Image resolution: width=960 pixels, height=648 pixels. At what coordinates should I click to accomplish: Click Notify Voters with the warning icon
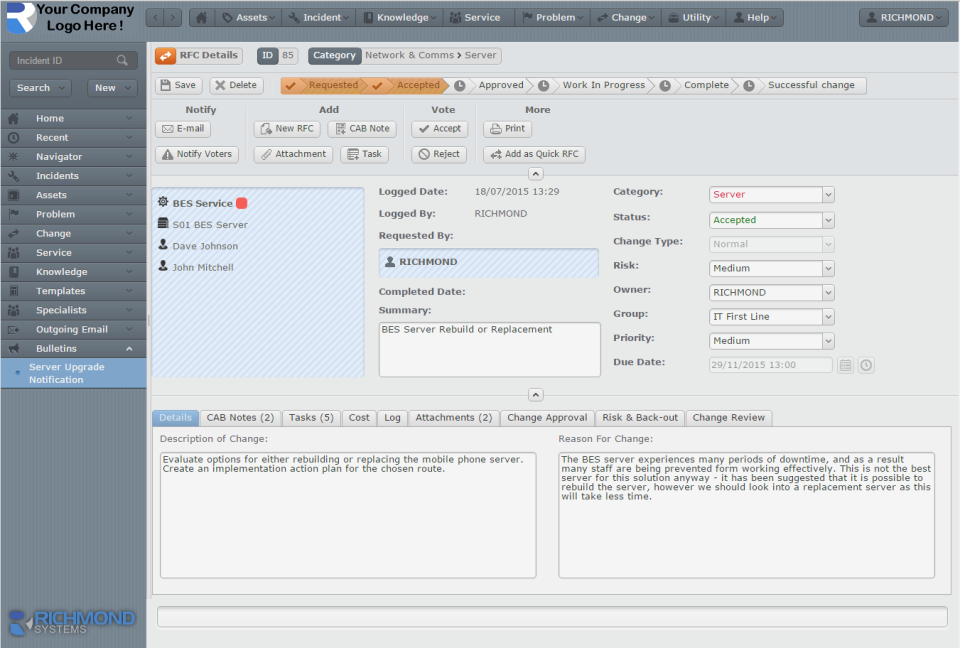pyautogui.click(x=195, y=153)
